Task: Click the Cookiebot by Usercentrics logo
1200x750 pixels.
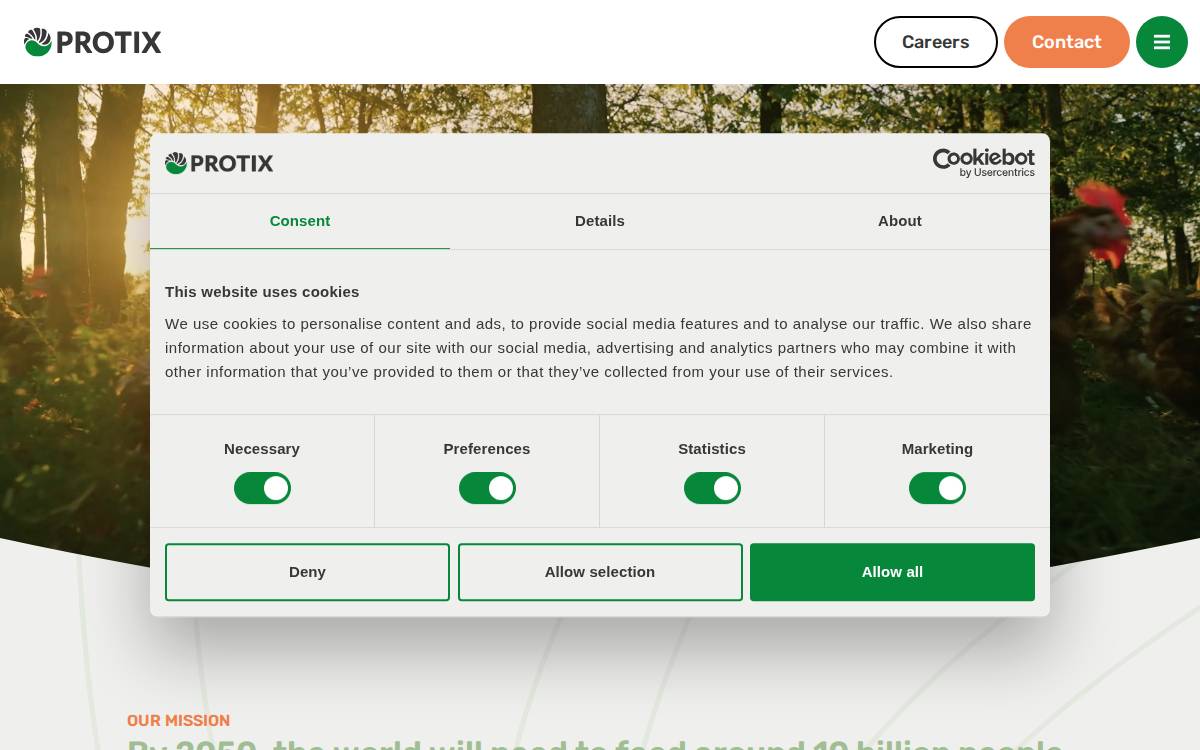Action: [x=984, y=163]
